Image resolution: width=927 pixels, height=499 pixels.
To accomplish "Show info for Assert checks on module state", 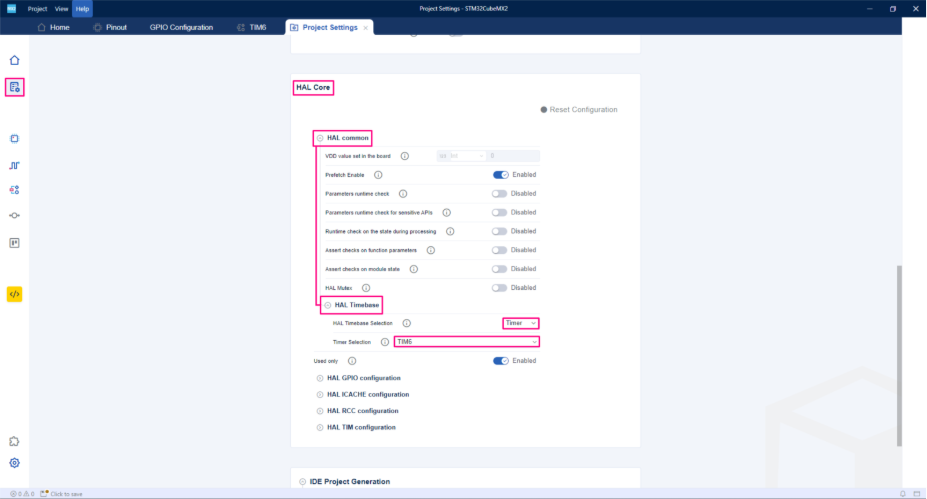I will (x=414, y=269).
